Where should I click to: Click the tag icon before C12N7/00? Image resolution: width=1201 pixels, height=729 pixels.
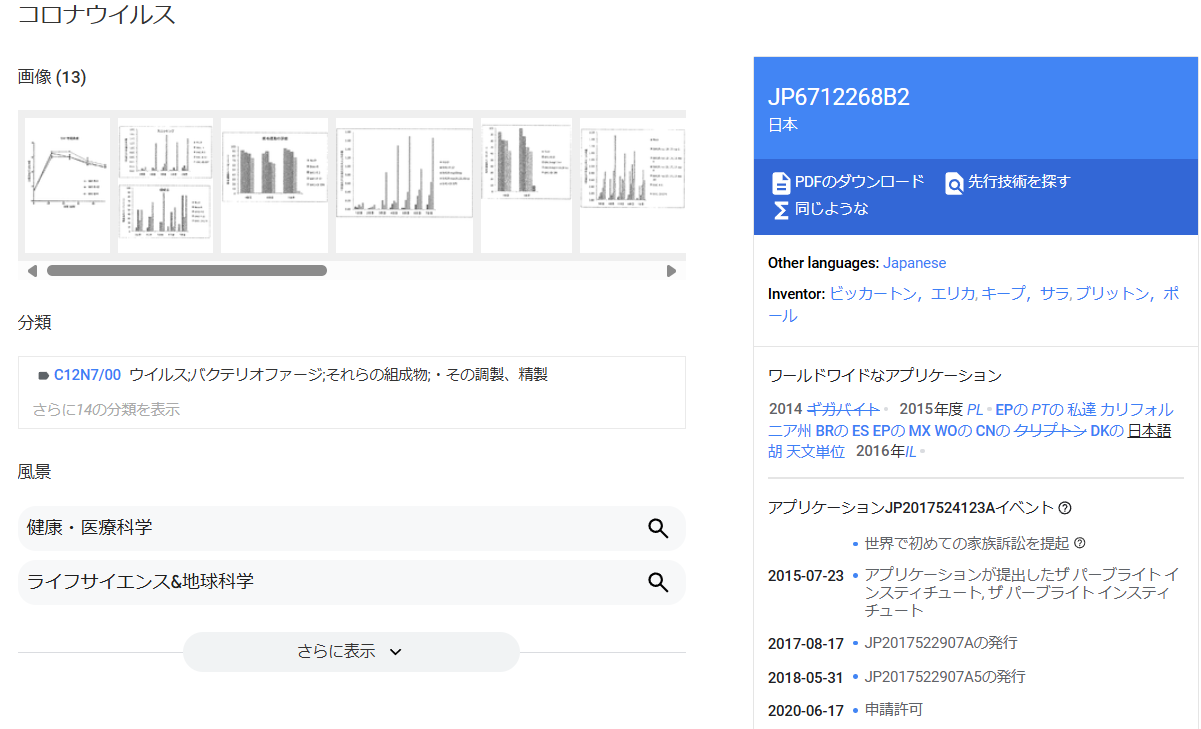click(43, 376)
